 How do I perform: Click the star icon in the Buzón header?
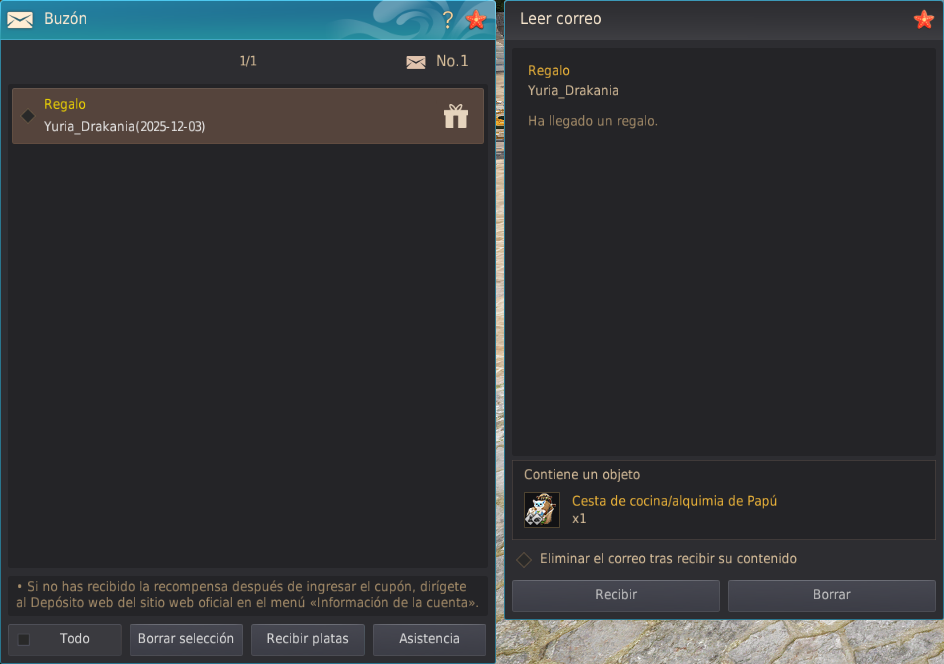coord(476,19)
